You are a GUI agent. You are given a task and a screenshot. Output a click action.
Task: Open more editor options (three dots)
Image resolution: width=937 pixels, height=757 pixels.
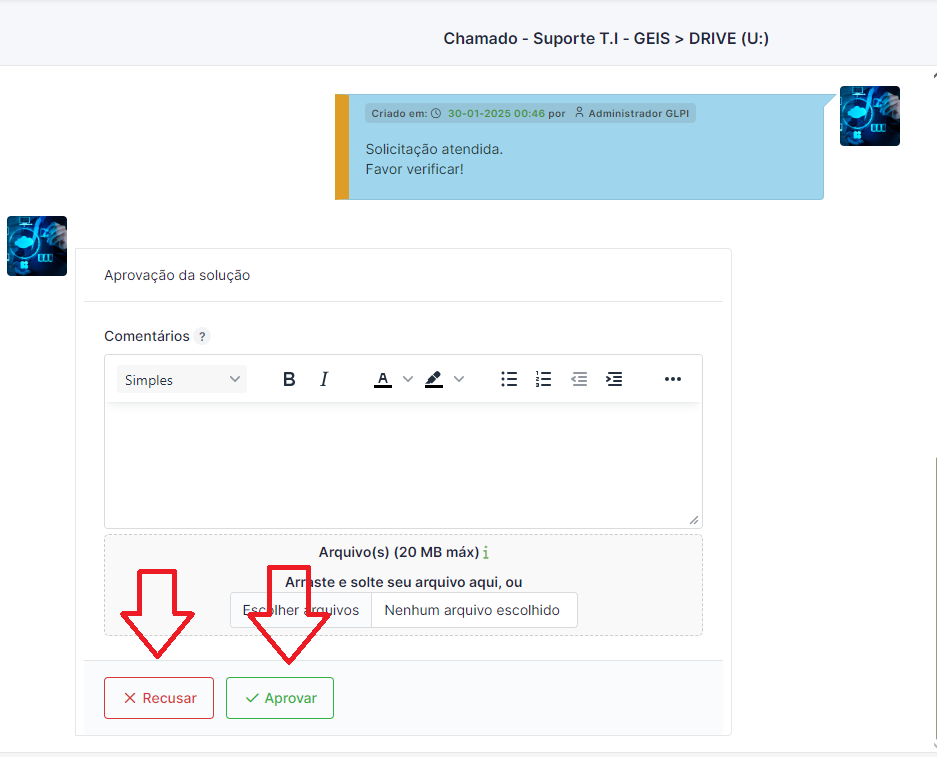(x=673, y=380)
